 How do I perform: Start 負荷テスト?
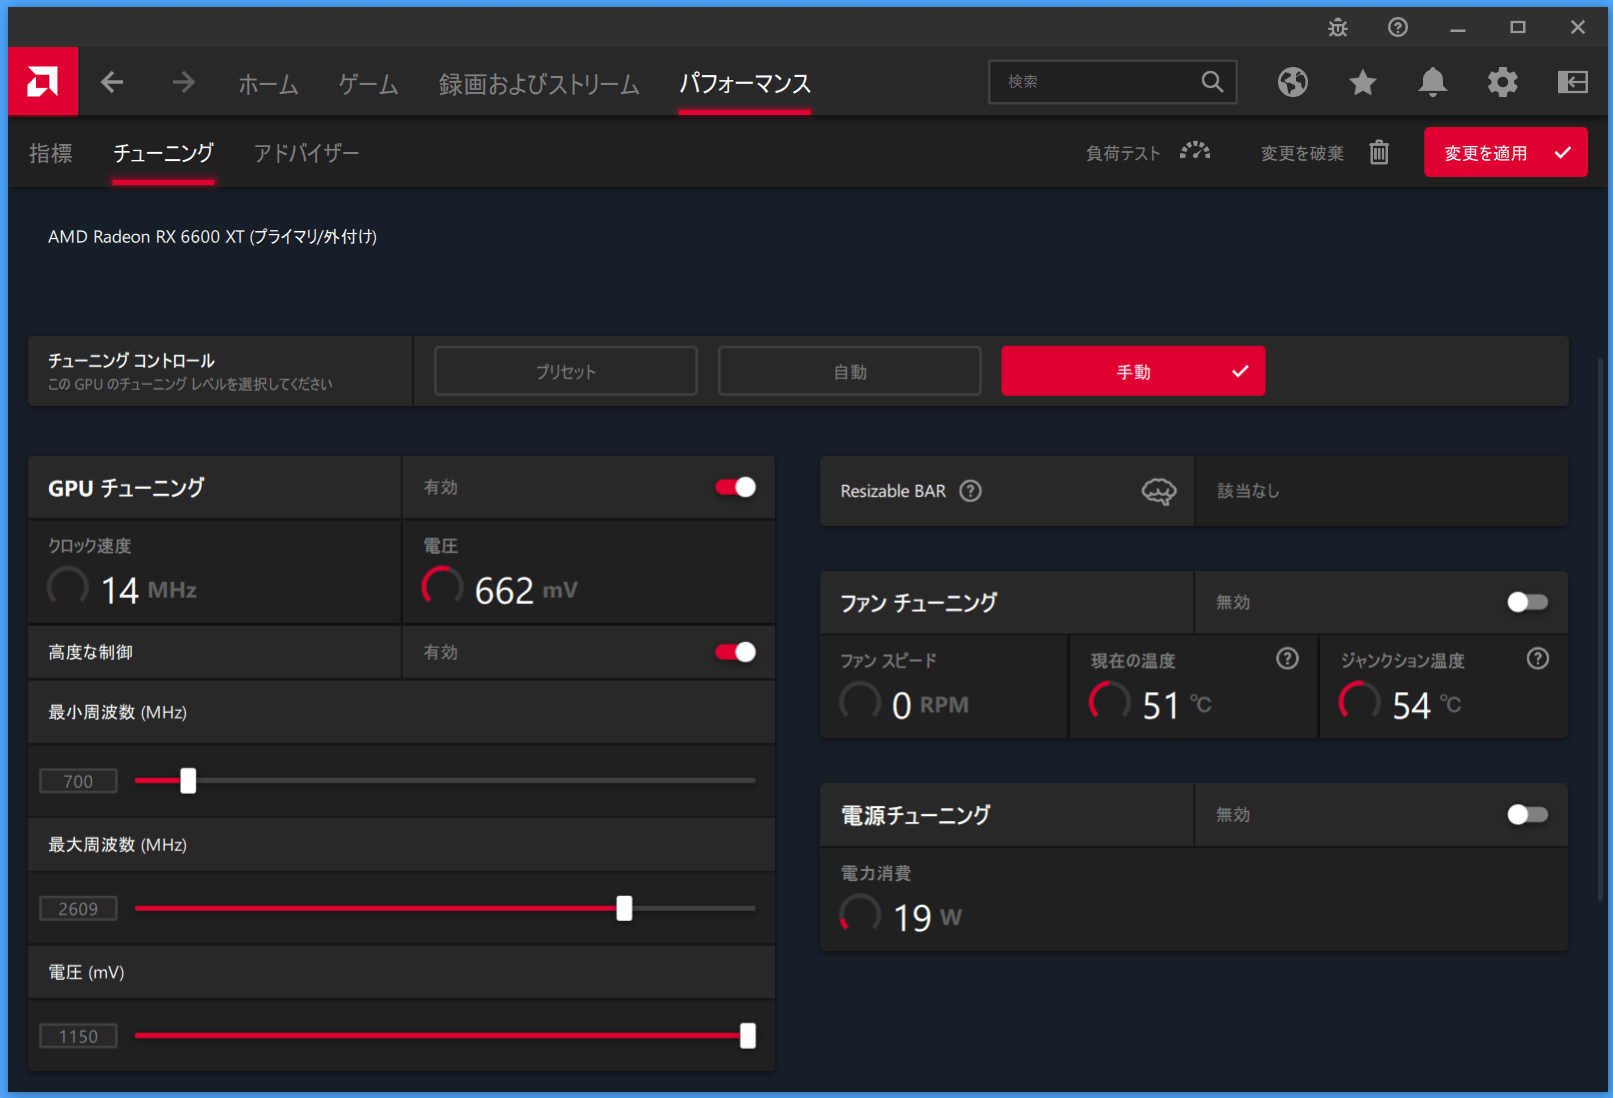(1123, 153)
